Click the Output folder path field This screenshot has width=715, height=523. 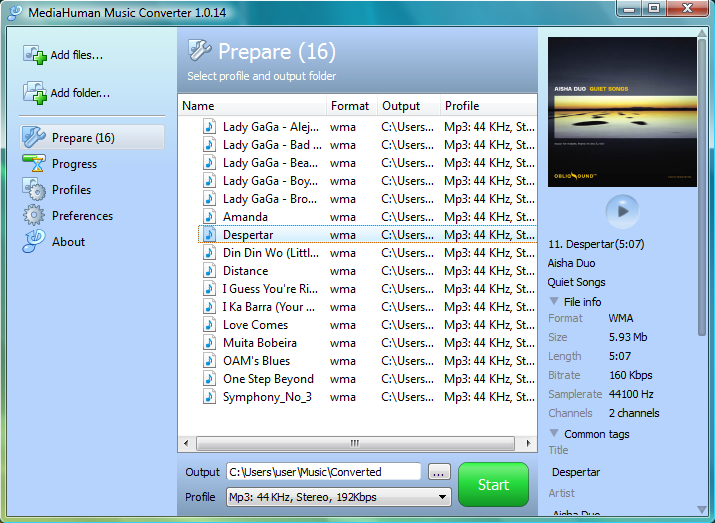tap(324, 472)
